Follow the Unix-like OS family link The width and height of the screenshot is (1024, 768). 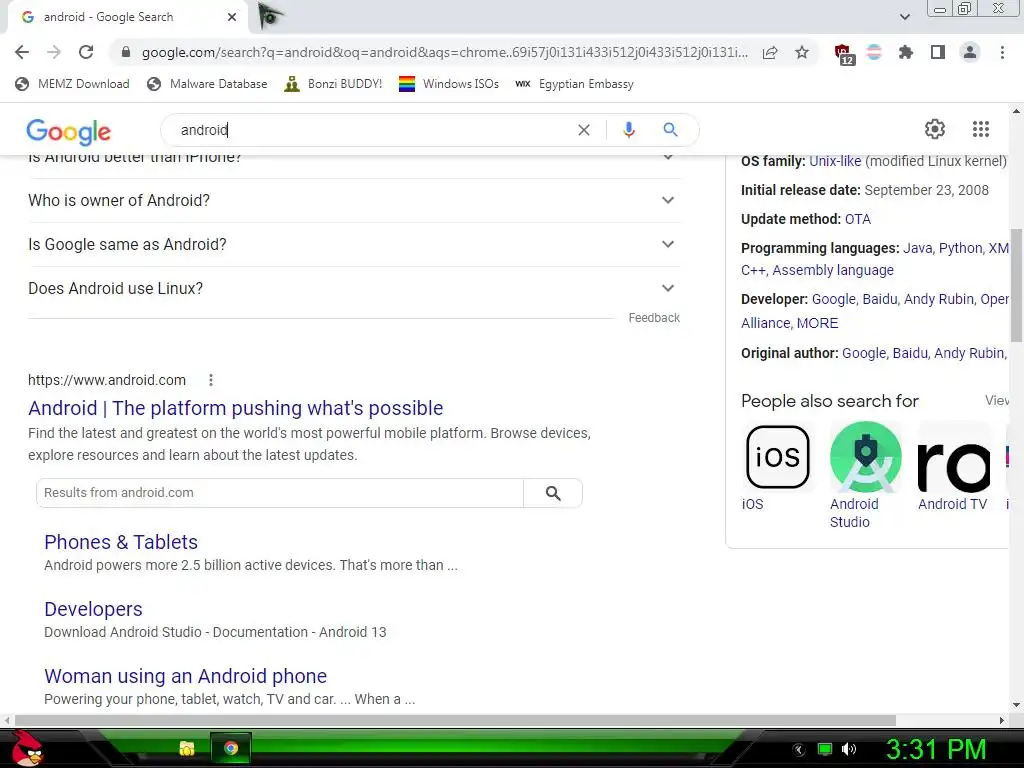point(835,161)
